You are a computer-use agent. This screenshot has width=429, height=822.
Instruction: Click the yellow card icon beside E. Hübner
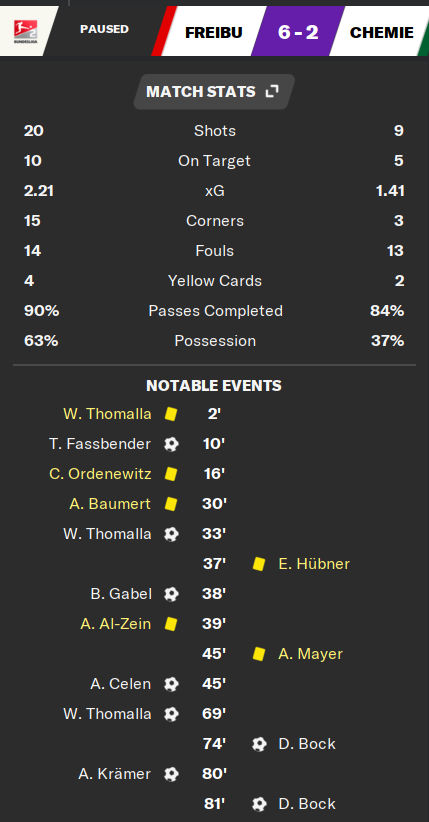click(x=259, y=564)
